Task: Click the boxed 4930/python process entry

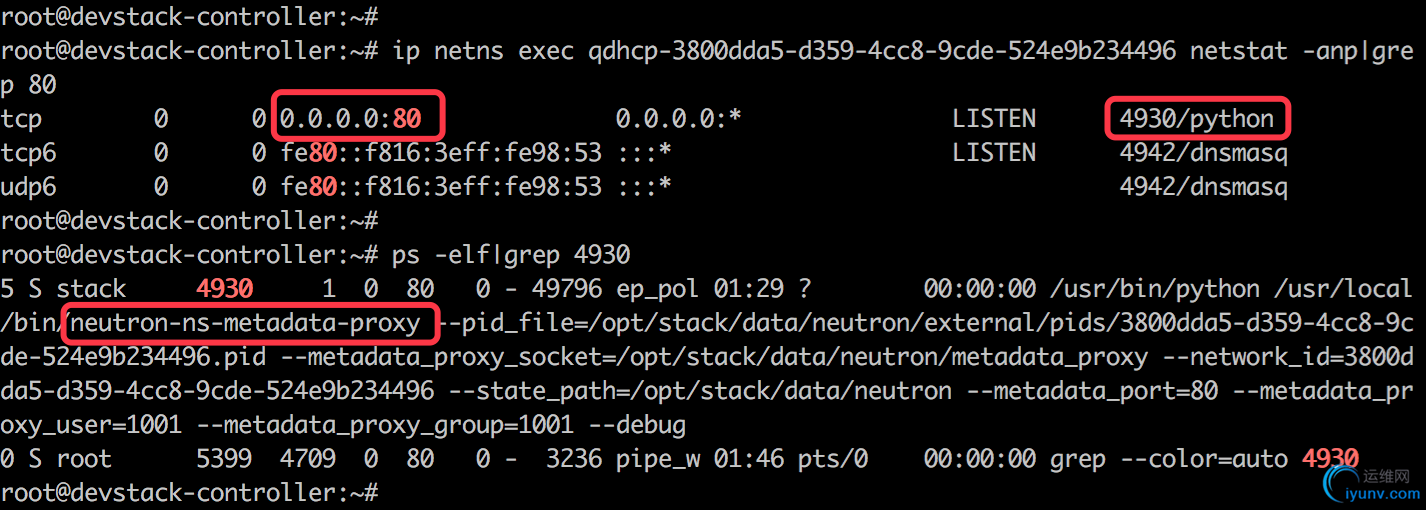Action: tap(1198, 118)
